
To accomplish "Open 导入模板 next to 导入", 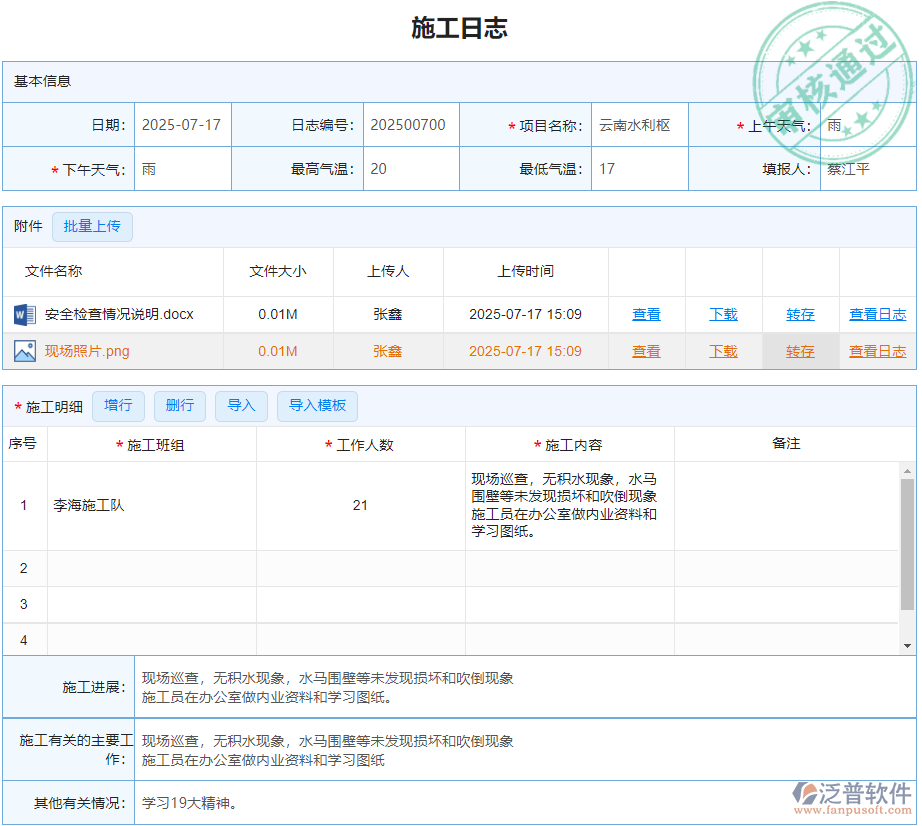I will pyautogui.click(x=317, y=406).
